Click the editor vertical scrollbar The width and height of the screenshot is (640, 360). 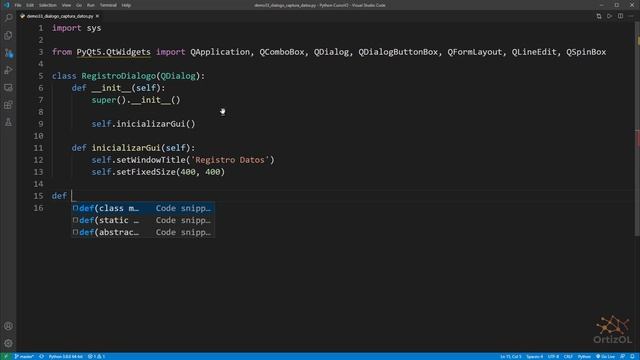(637, 129)
